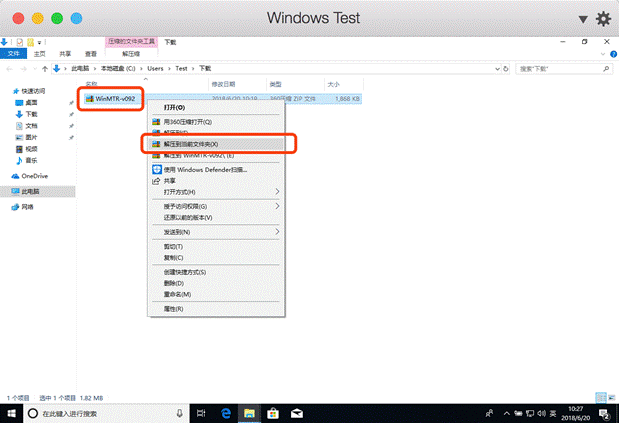The image size is (619, 423).
Task: Open the 文件 ribbon tab
Action: point(14,53)
